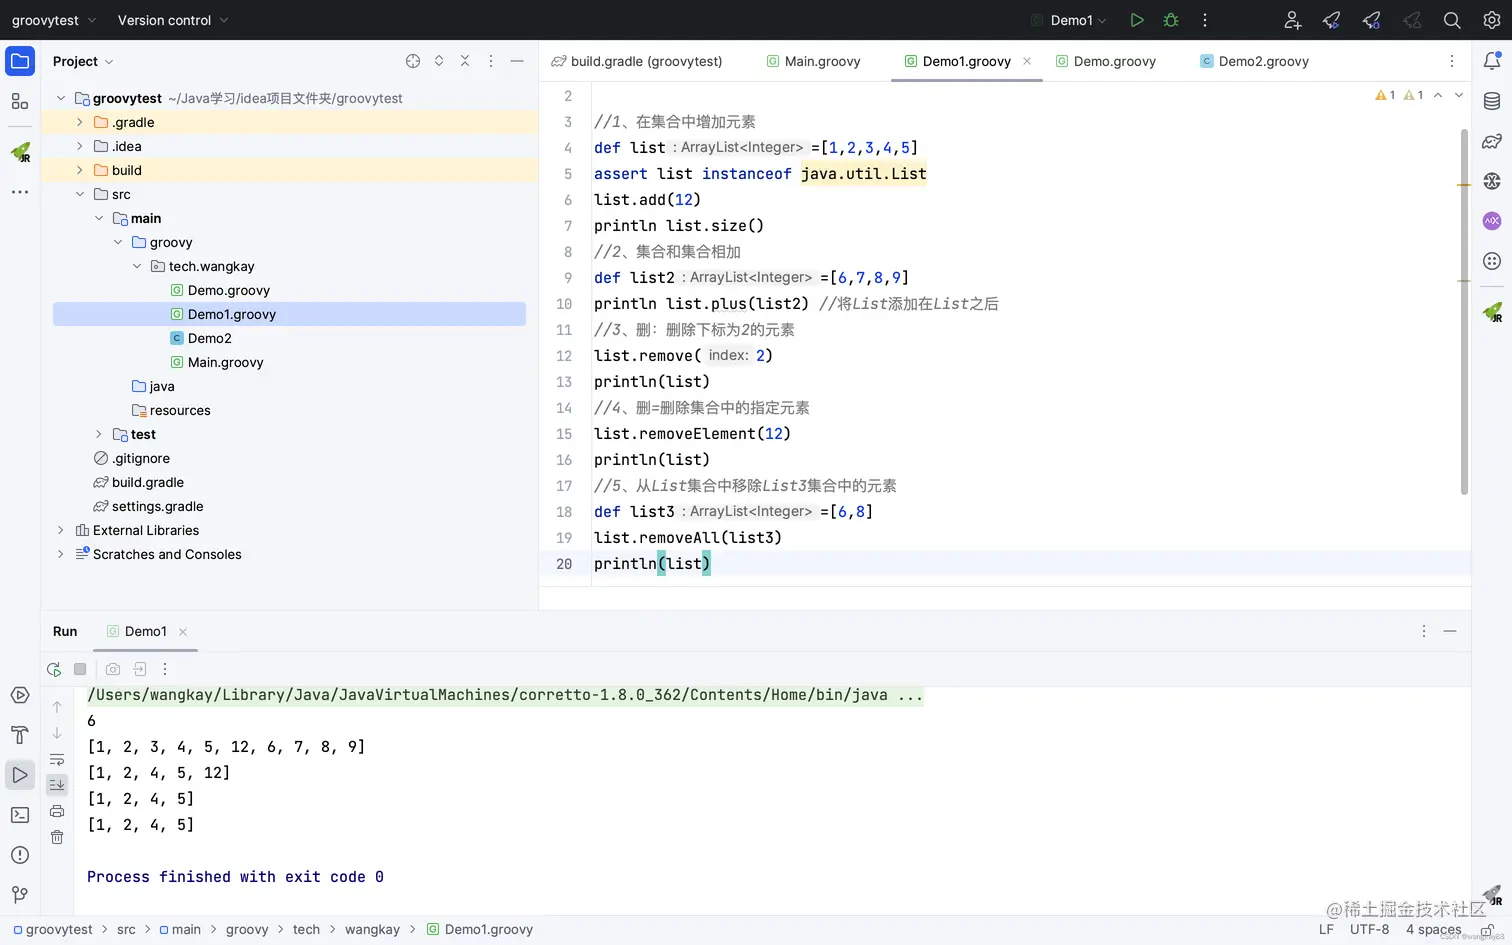Open the Project view selector dropdown
Screen dimensions: 1512x945
(x=83, y=61)
